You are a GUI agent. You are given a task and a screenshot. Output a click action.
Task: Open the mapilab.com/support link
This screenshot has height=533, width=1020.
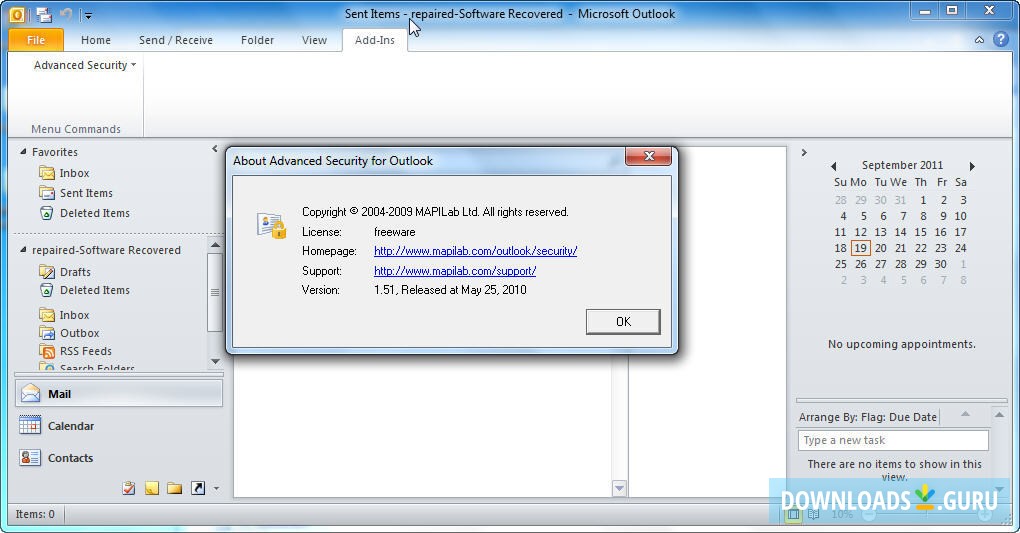point(455,271)
